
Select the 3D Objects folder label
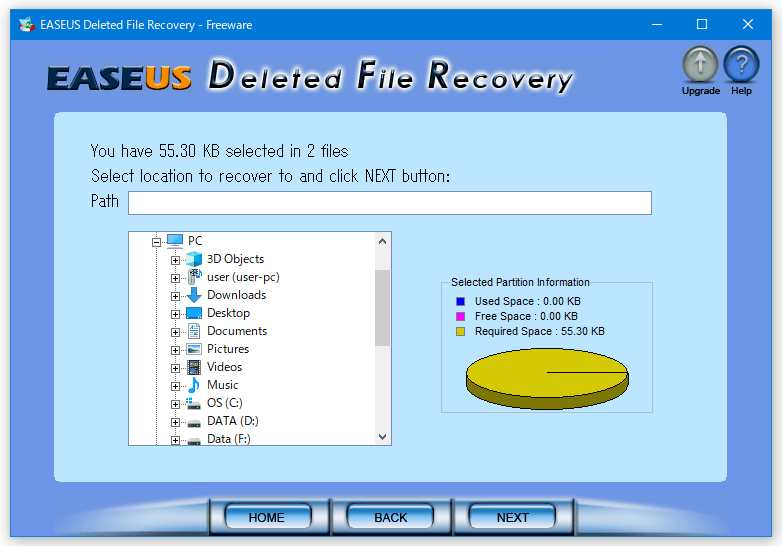[235, 259]
